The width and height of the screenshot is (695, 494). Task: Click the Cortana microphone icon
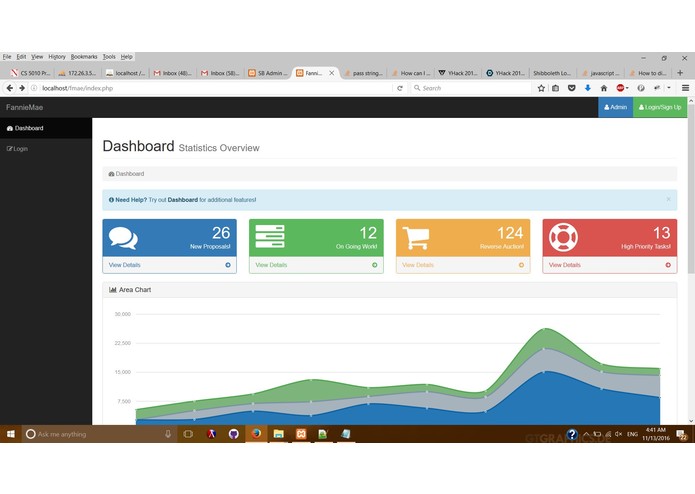(168, 434)
